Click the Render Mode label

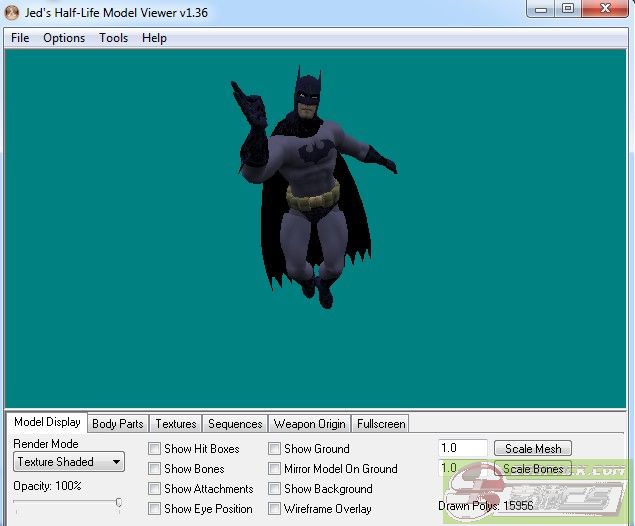tap(46, 444)
